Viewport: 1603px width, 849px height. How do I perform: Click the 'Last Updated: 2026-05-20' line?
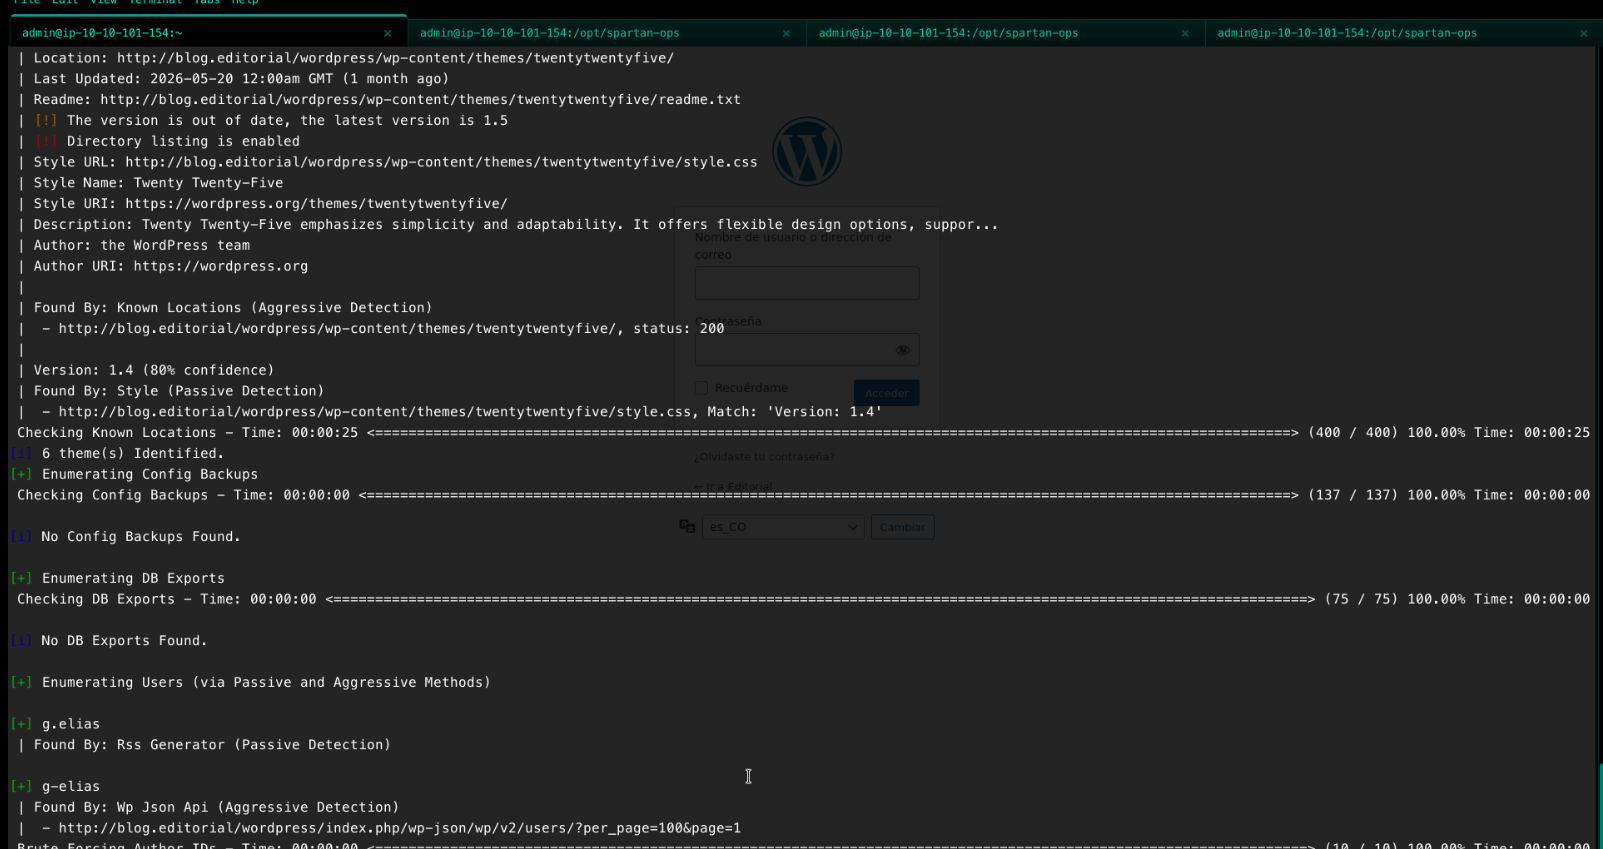(x=241, y=78)
